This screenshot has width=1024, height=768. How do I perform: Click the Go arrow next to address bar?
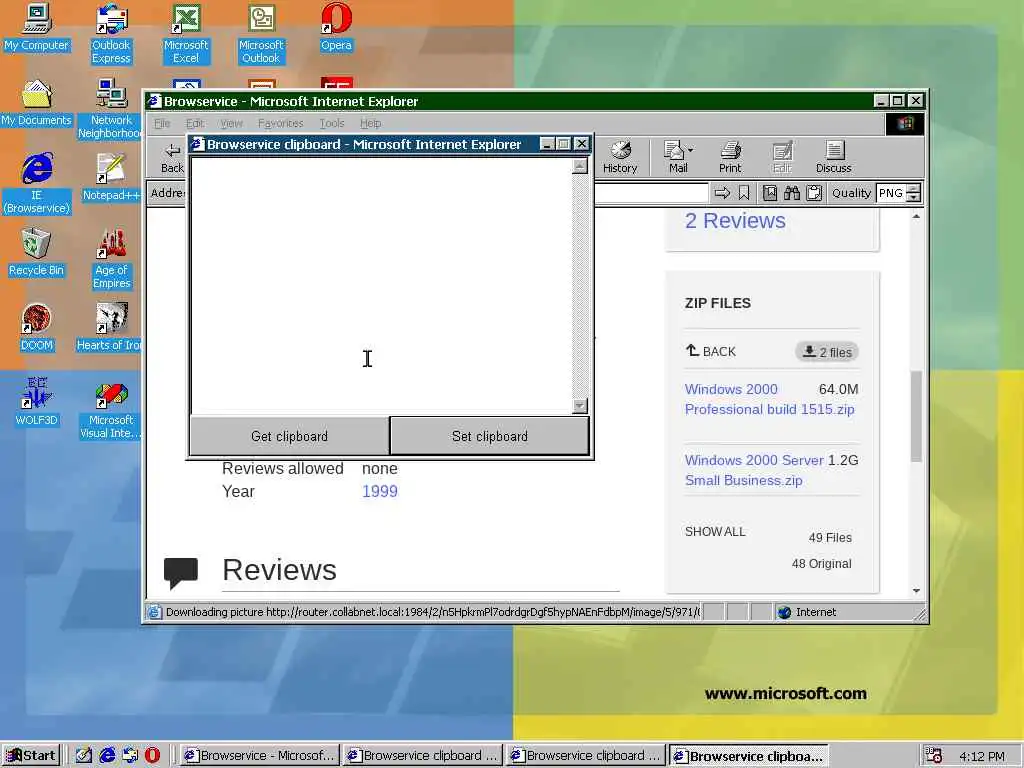pyautogui.click(x=722, y=193)
